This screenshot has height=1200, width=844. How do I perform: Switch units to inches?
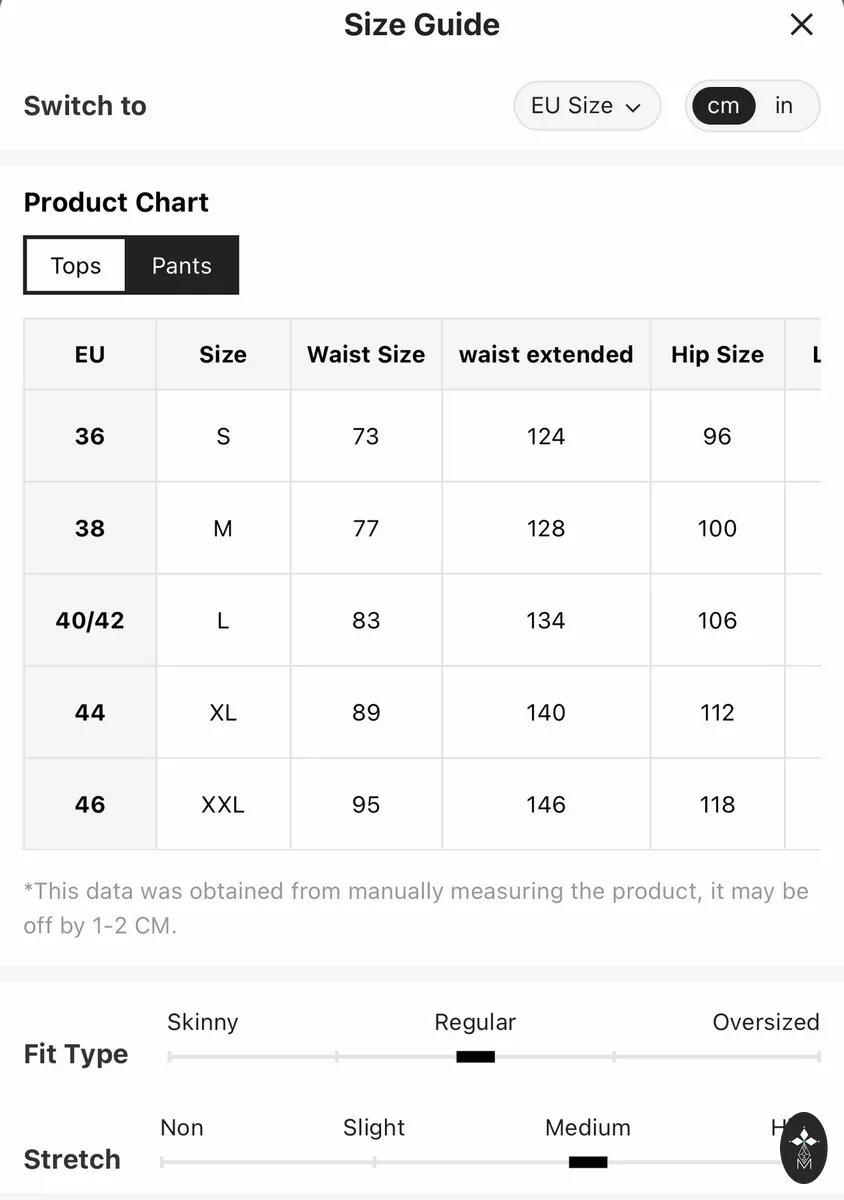click(x=784, y=106)
